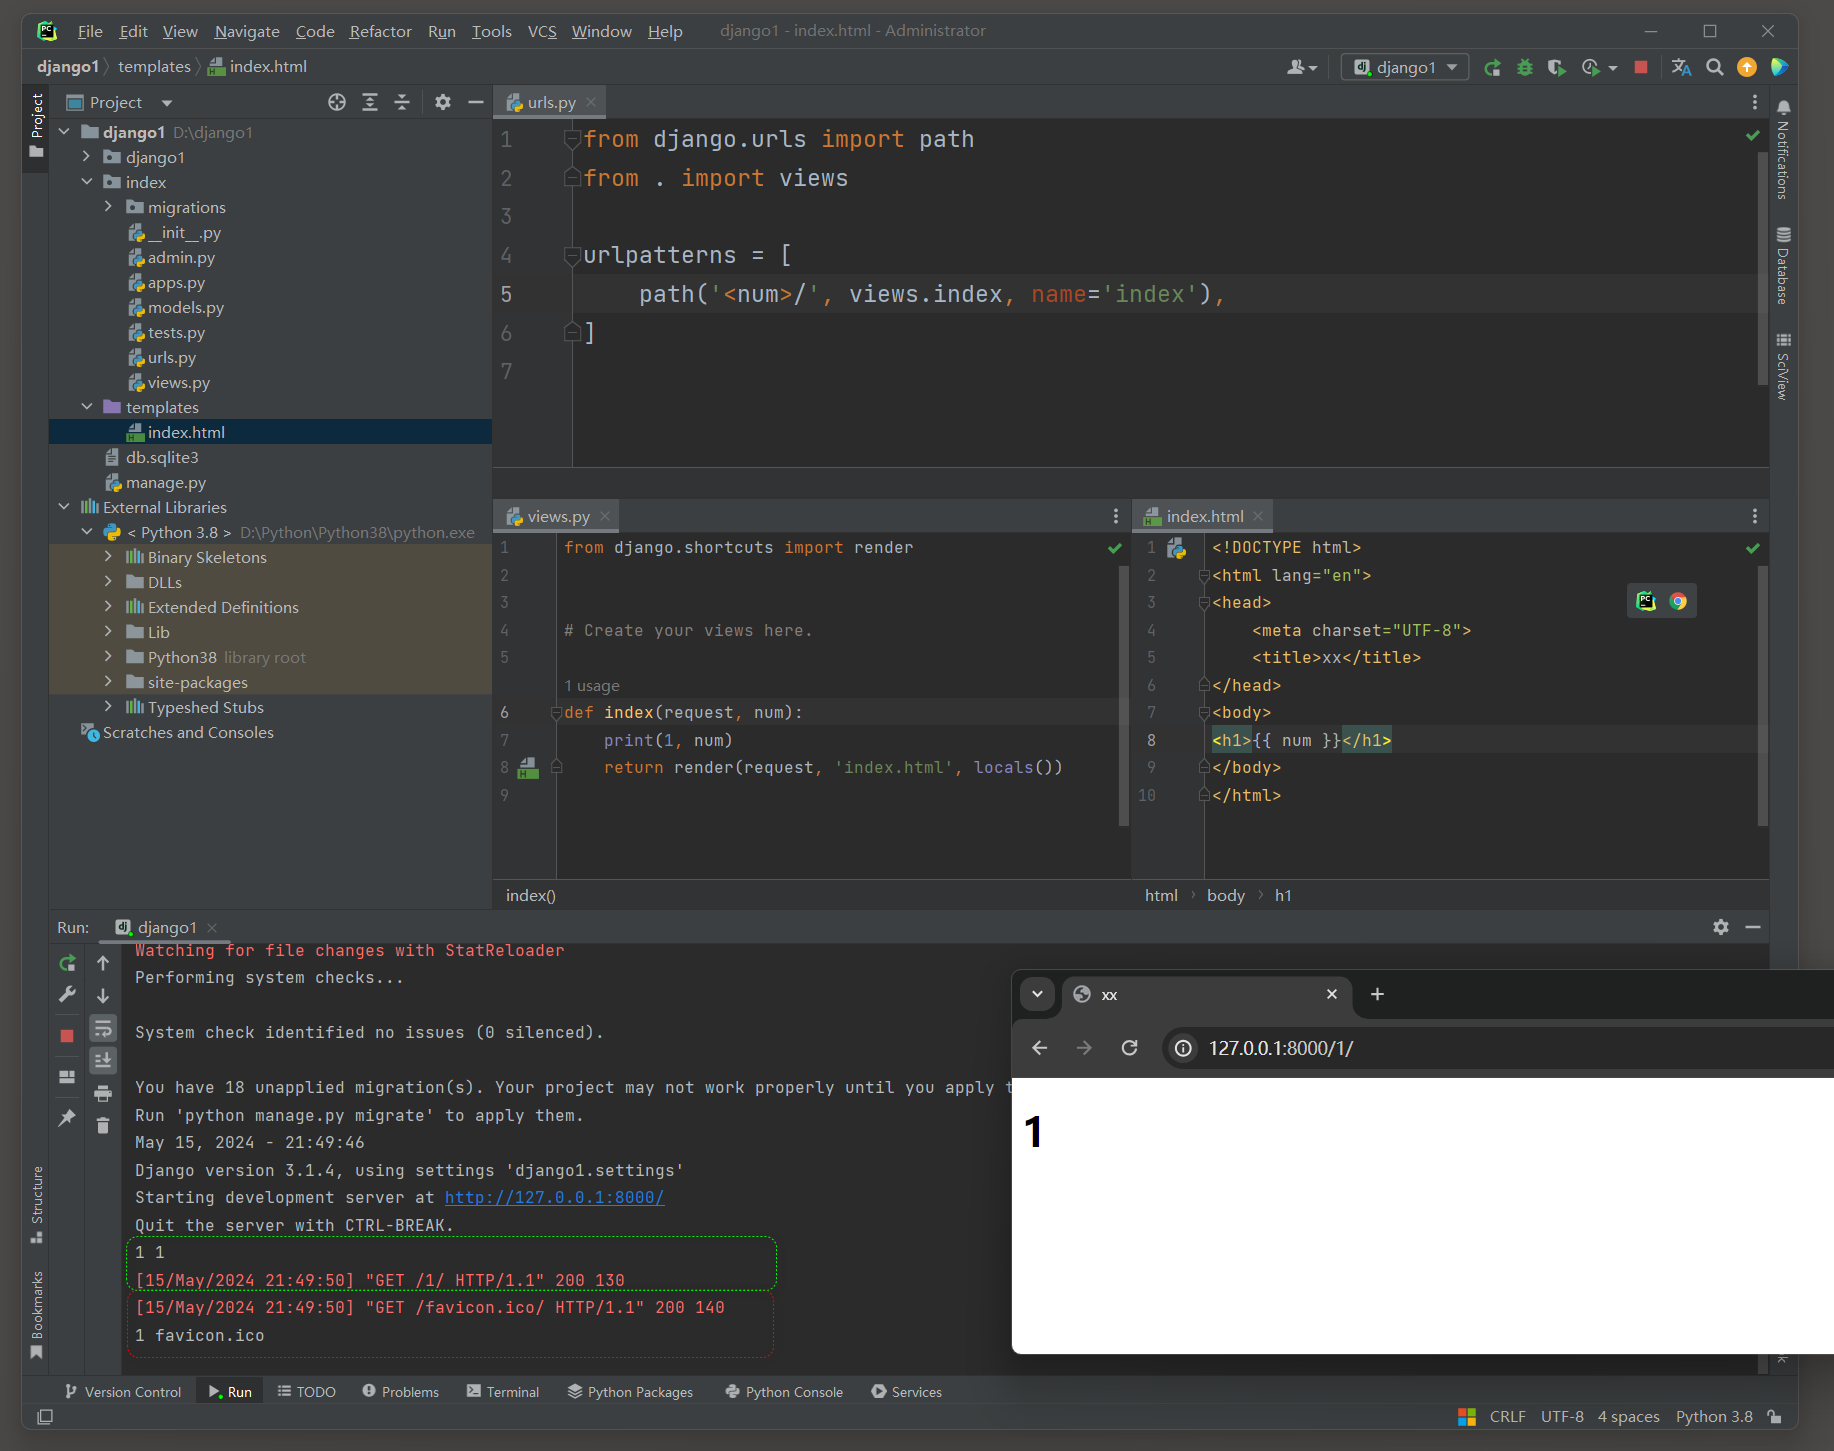Reload the page in the browser window
Screen dimensions: 1834x1451
[x=1129, y=1048]
